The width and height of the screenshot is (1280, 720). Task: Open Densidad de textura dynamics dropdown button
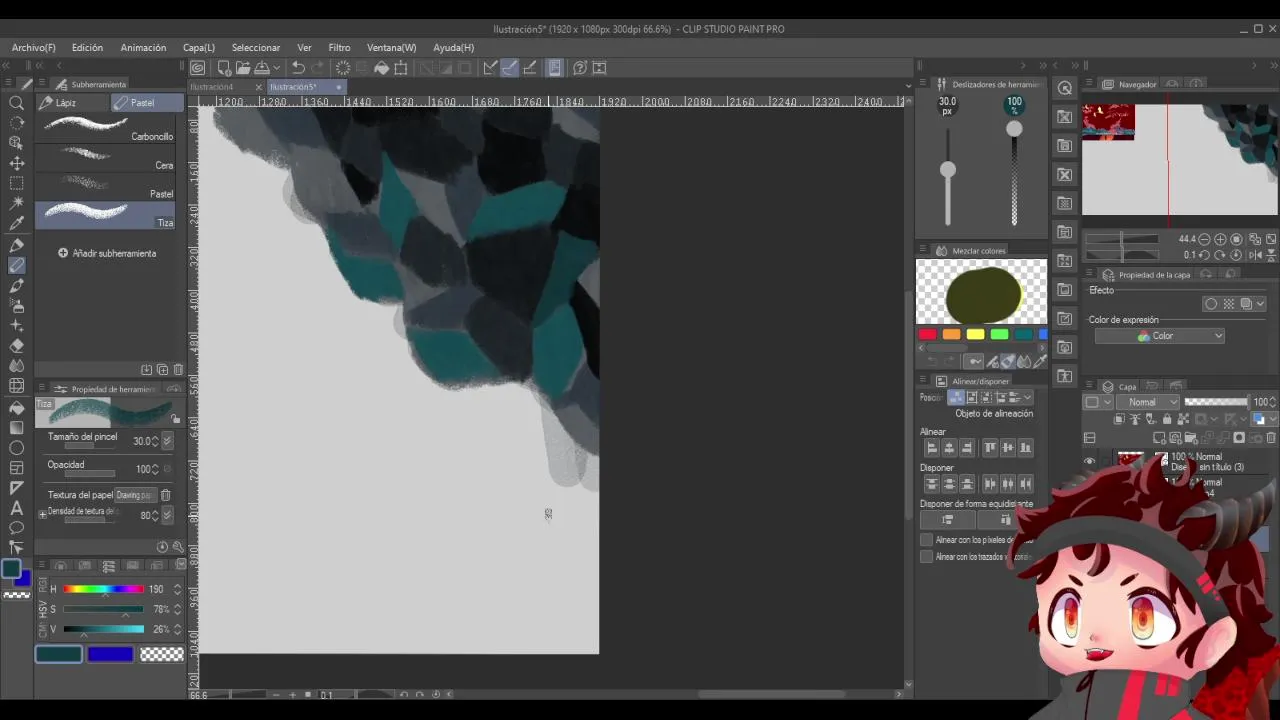pyautogui.click(x=167, y=515)
